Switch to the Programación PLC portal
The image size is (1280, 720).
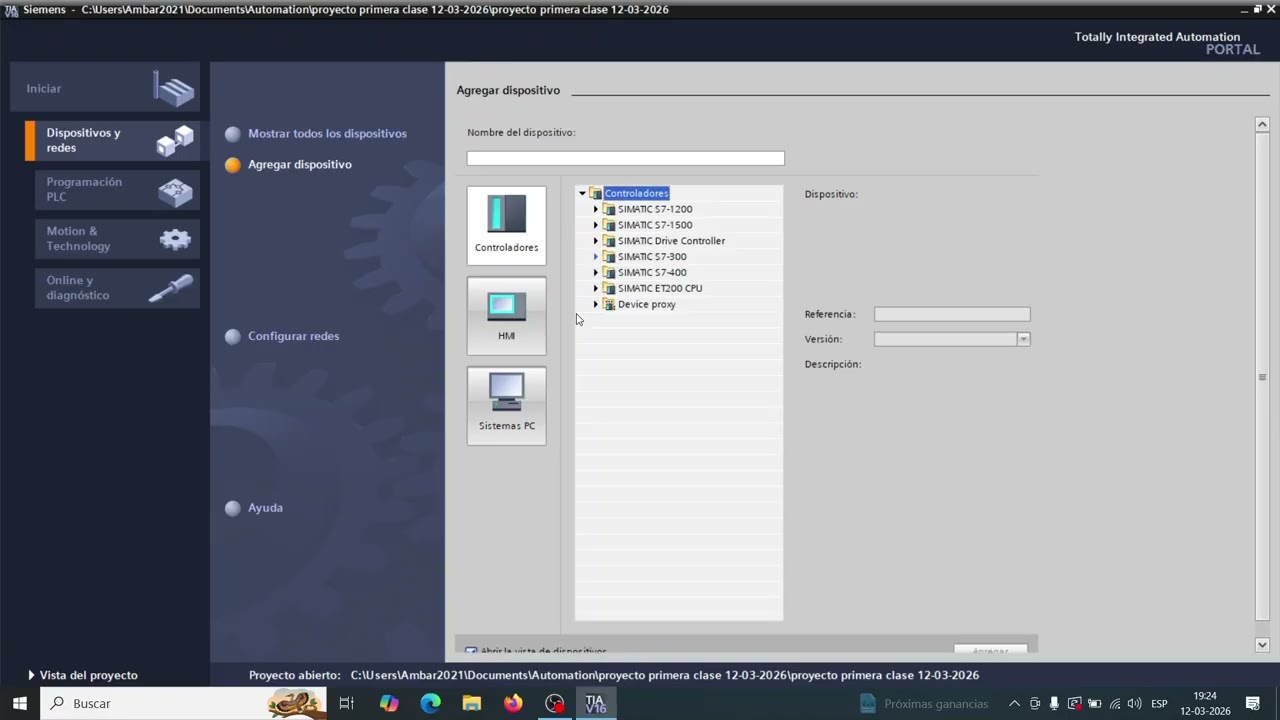[117, 189]
